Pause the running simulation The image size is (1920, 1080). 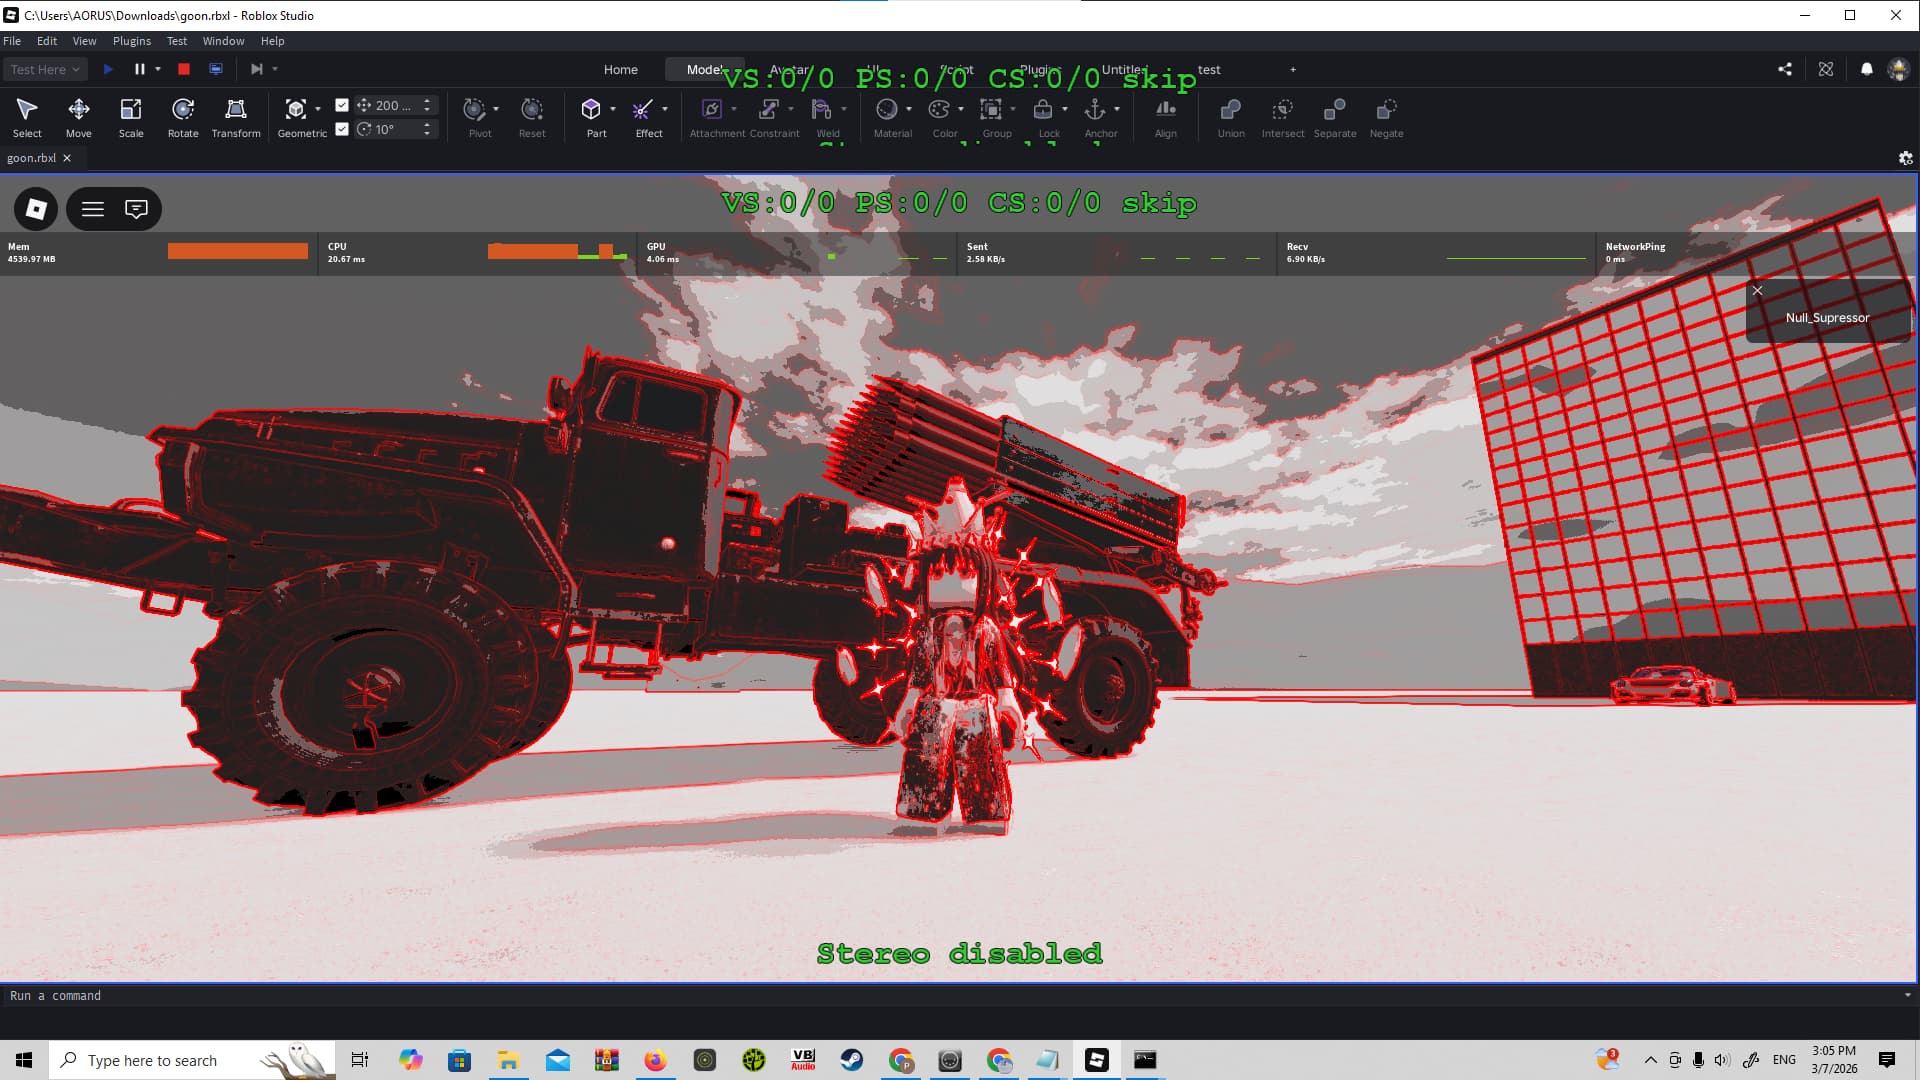coord(139,69)
